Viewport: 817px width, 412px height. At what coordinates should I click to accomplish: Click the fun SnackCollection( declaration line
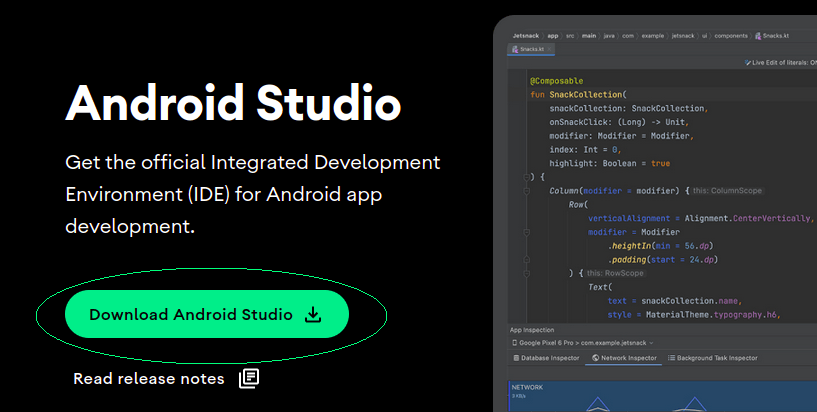point(578,95)
